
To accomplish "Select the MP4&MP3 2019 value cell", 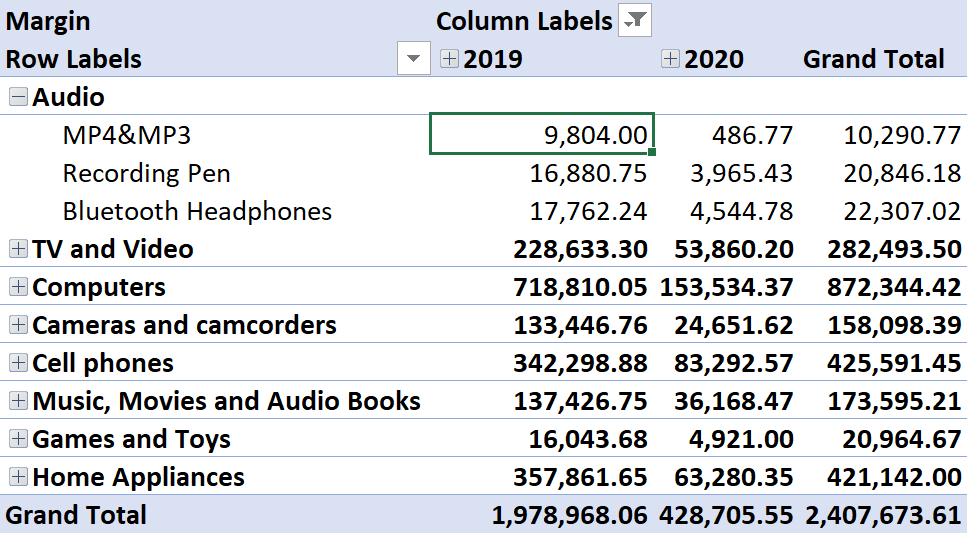I will 541,134.
